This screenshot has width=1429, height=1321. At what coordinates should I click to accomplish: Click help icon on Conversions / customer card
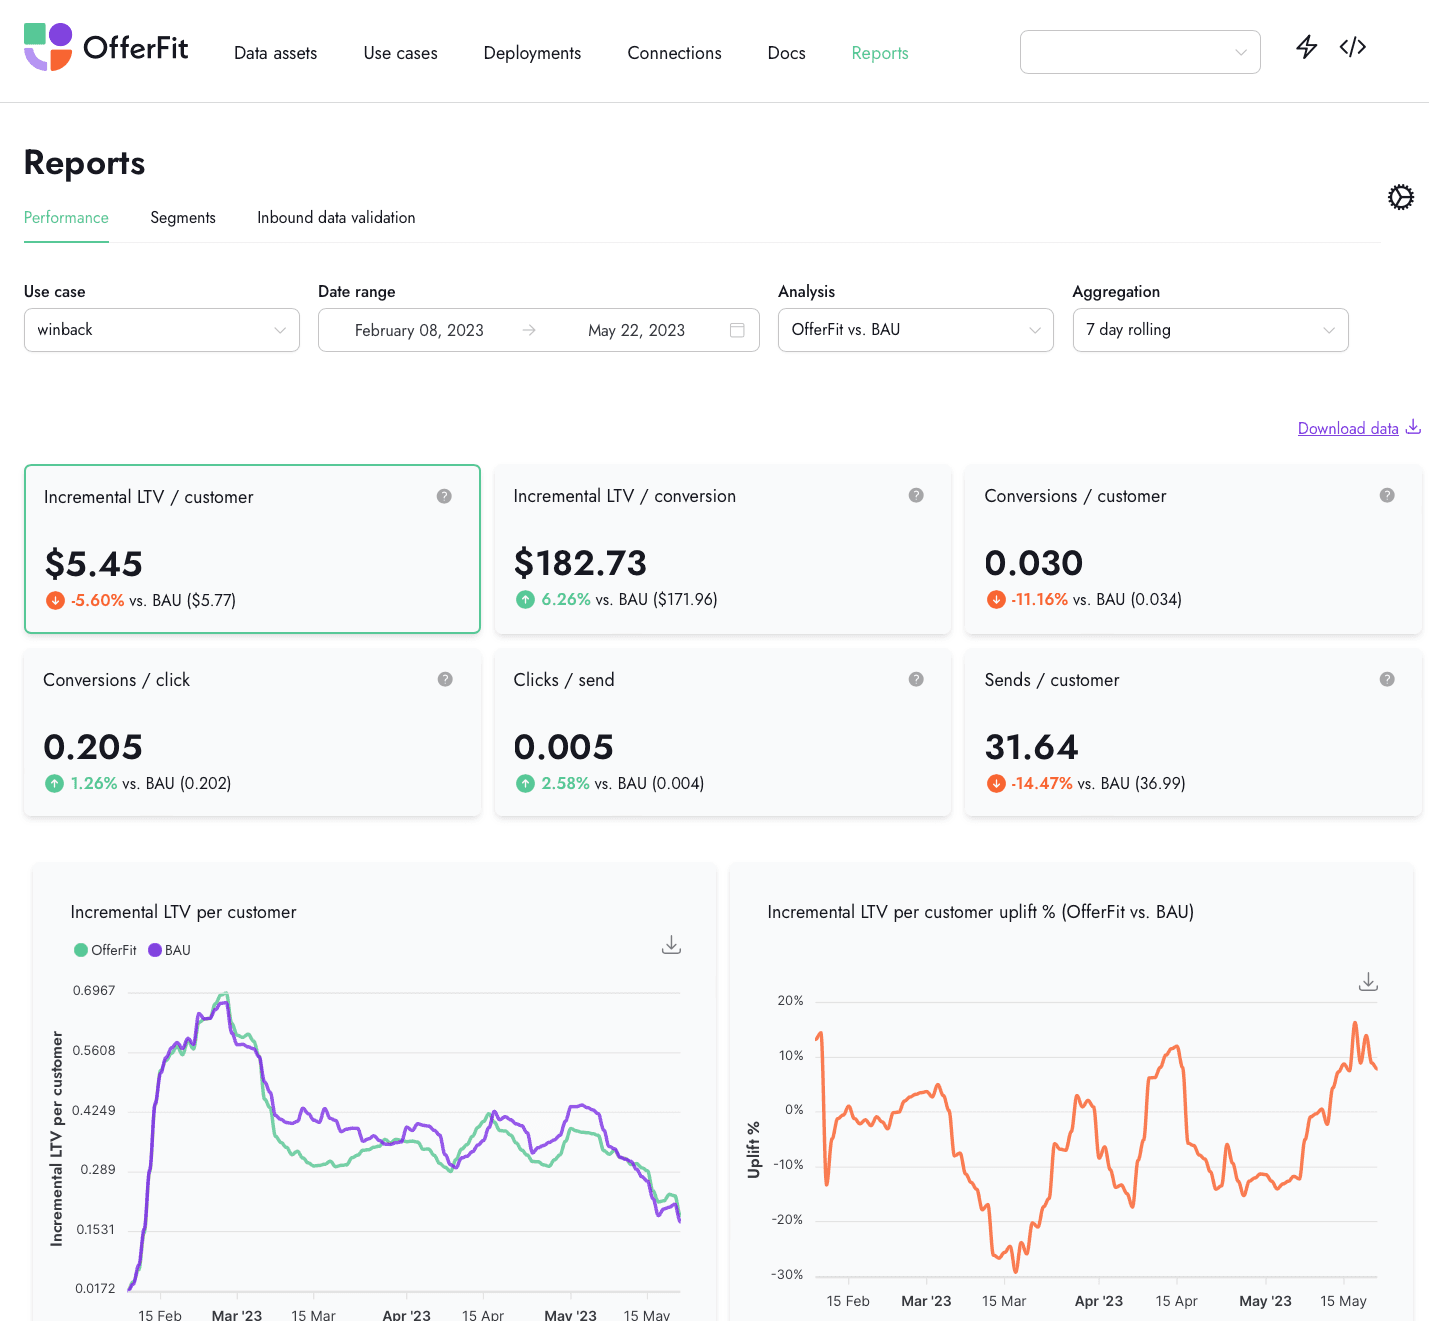(x=1386, y=495)
